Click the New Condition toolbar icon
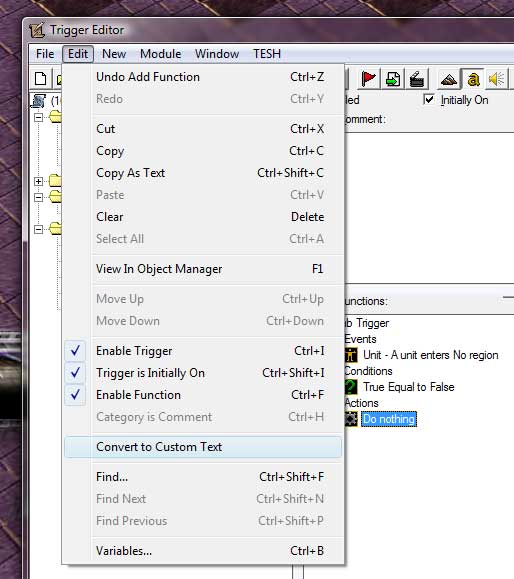Image resolution: width=514 pixels, height=579 pixels. 393,79
